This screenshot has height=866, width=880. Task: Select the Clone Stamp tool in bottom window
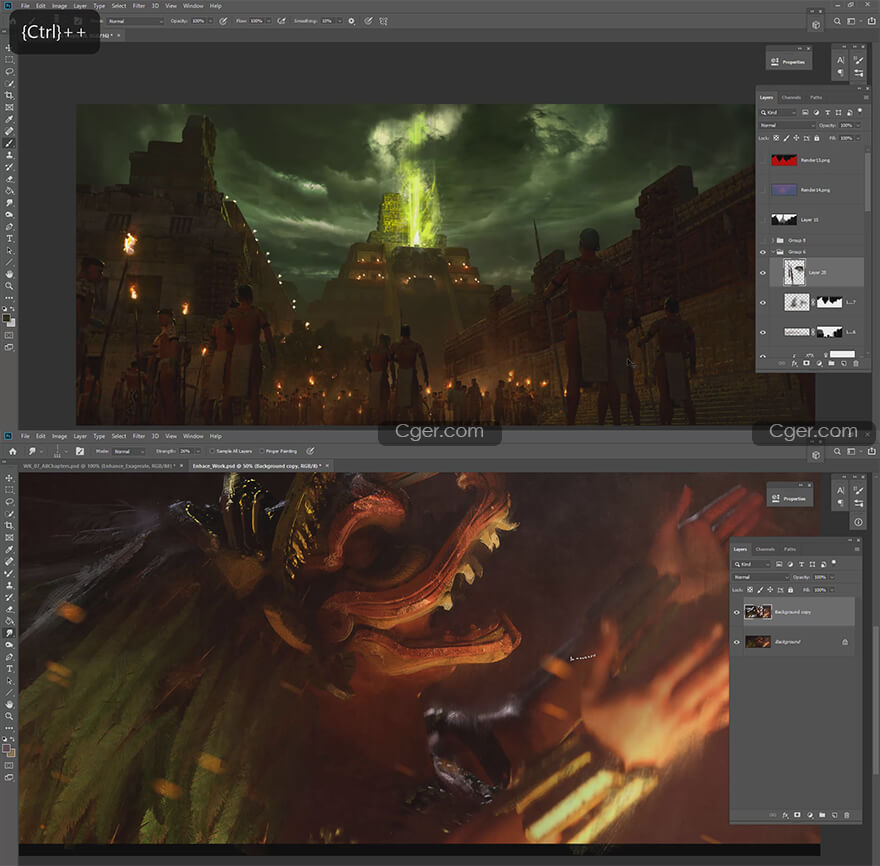coord(10,585)
